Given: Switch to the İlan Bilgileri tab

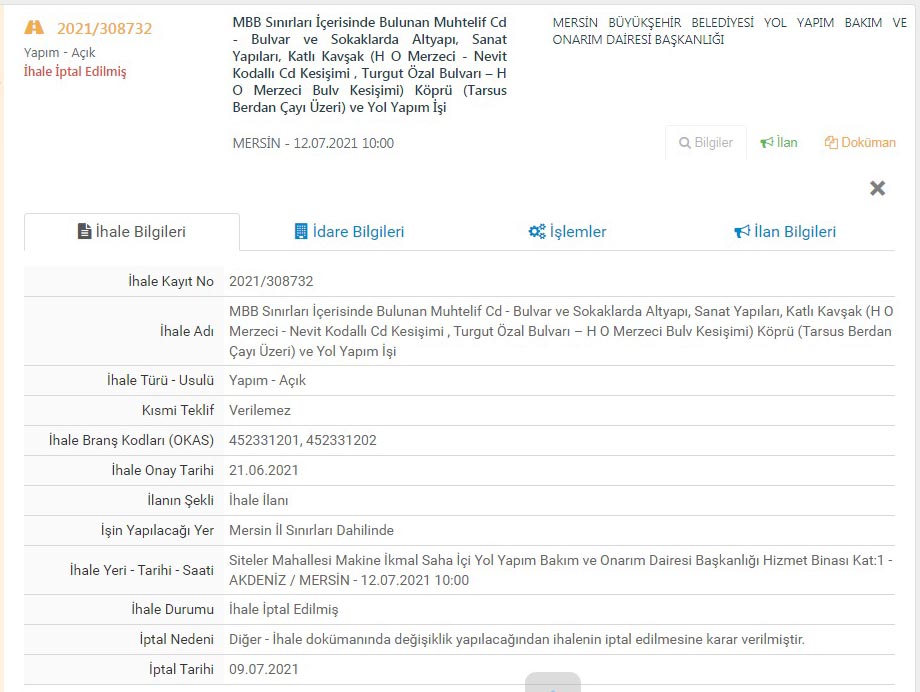Looking at the screenshot, I should click(785, 232).
